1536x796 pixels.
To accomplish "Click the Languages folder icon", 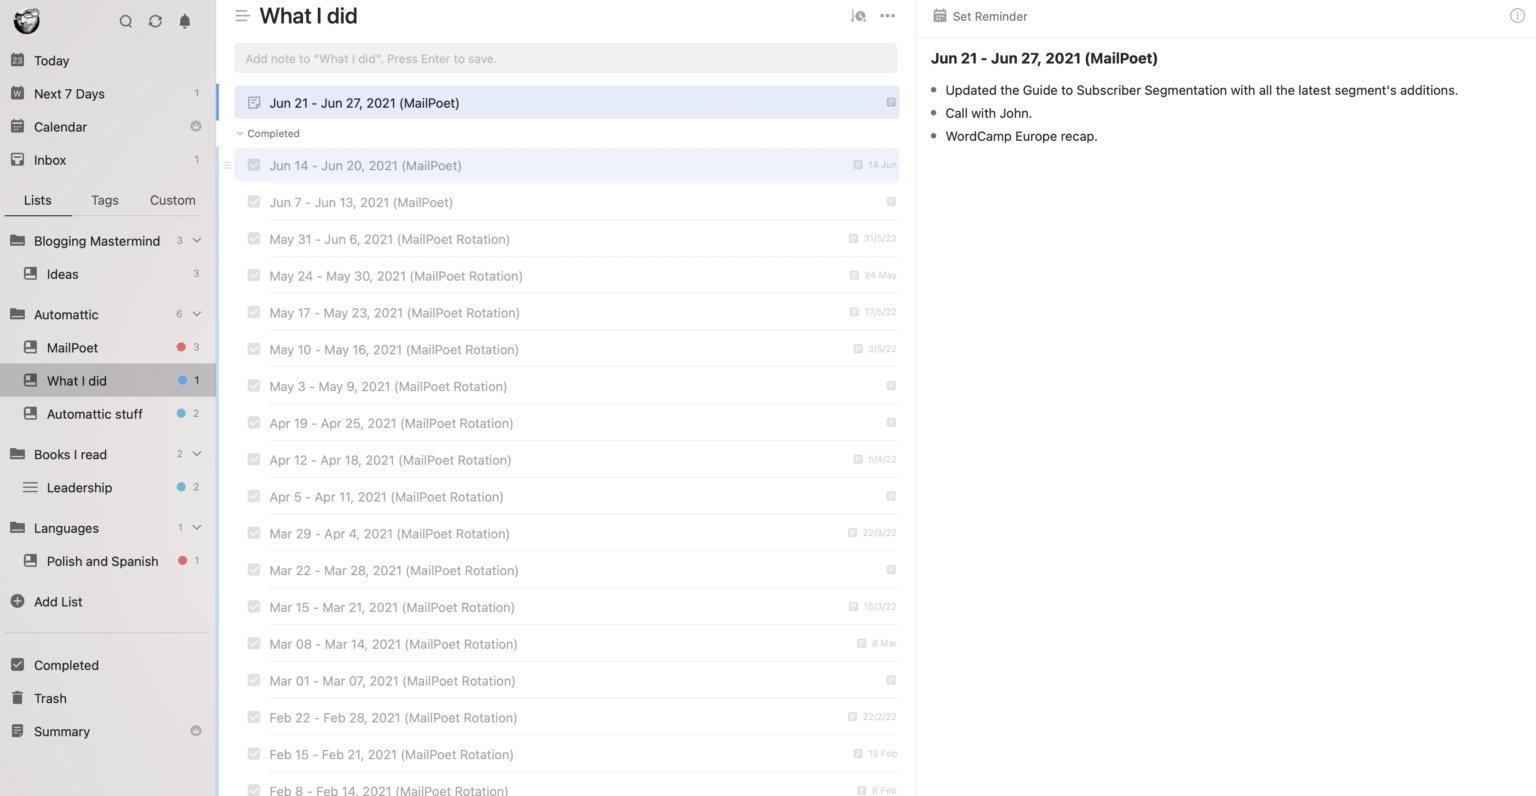I will (17, 528).
